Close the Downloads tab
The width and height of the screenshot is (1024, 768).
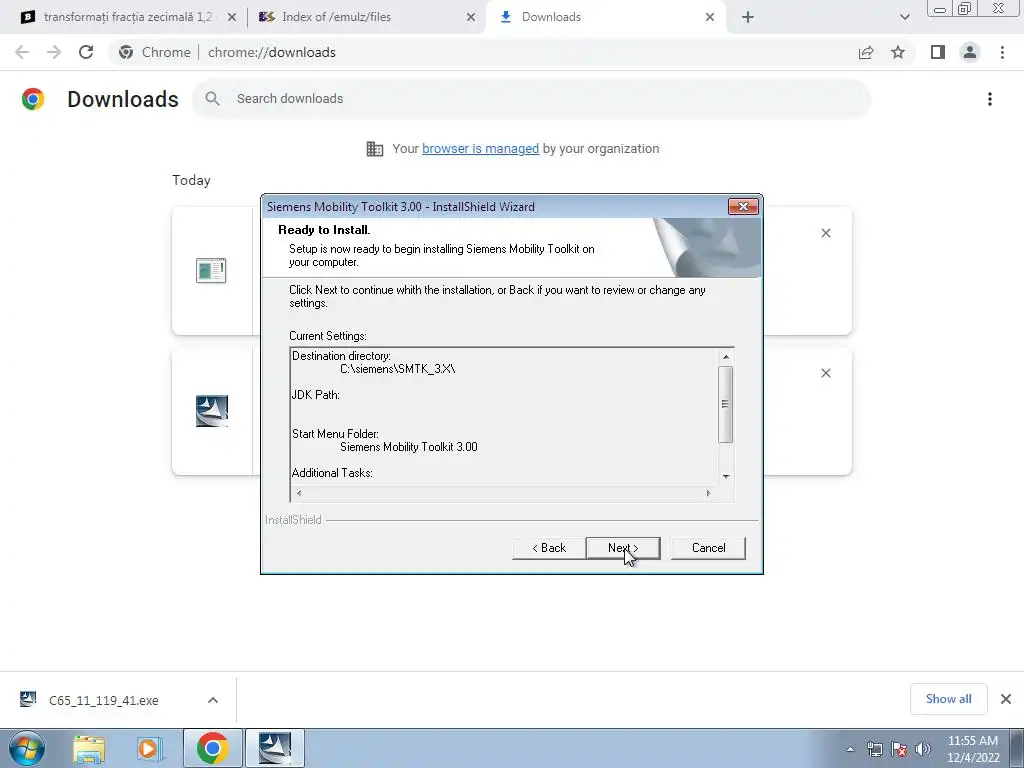pos(710,17)
